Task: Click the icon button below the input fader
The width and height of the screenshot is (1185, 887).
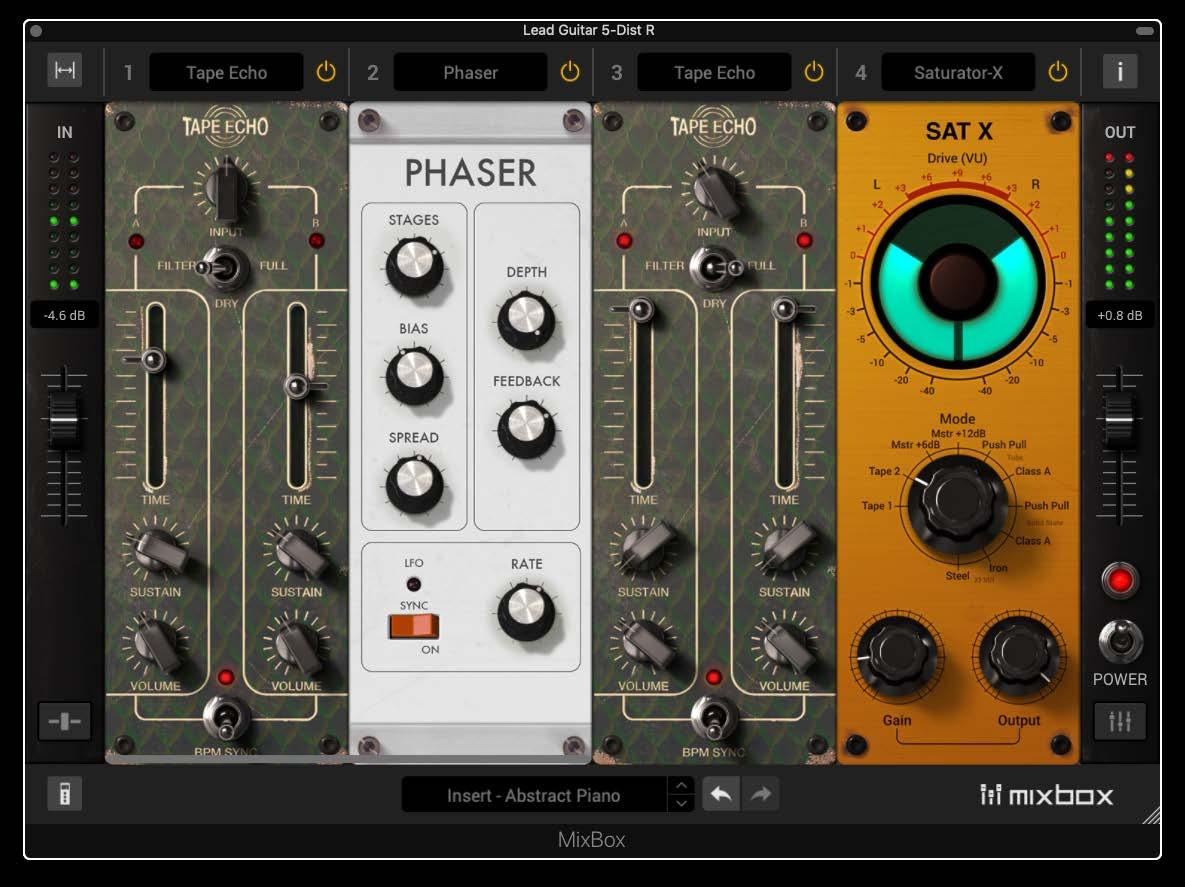Action: (65, 722)
